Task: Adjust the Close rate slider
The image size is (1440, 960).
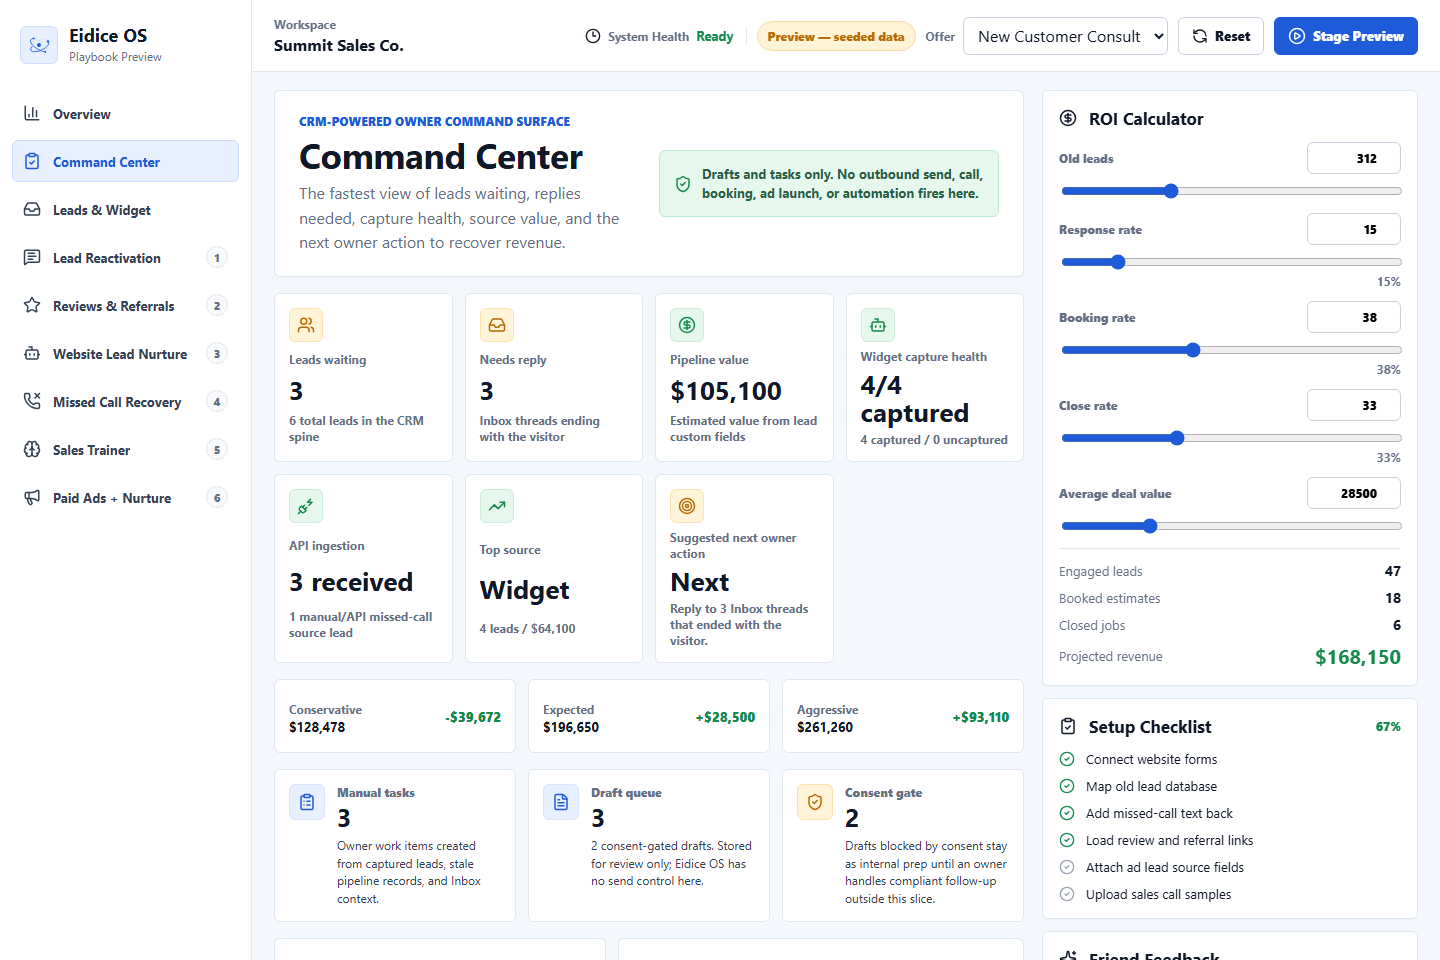Action: click(1230, 438)
